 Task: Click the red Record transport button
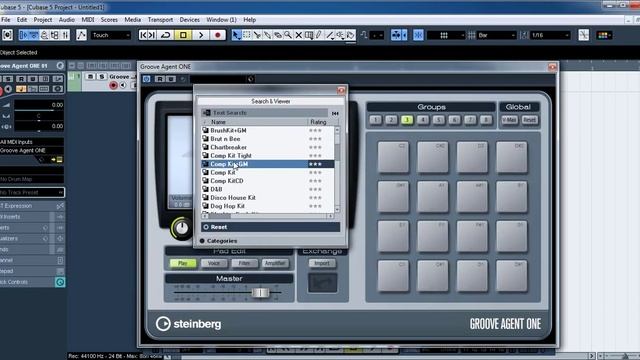point(218,35)
